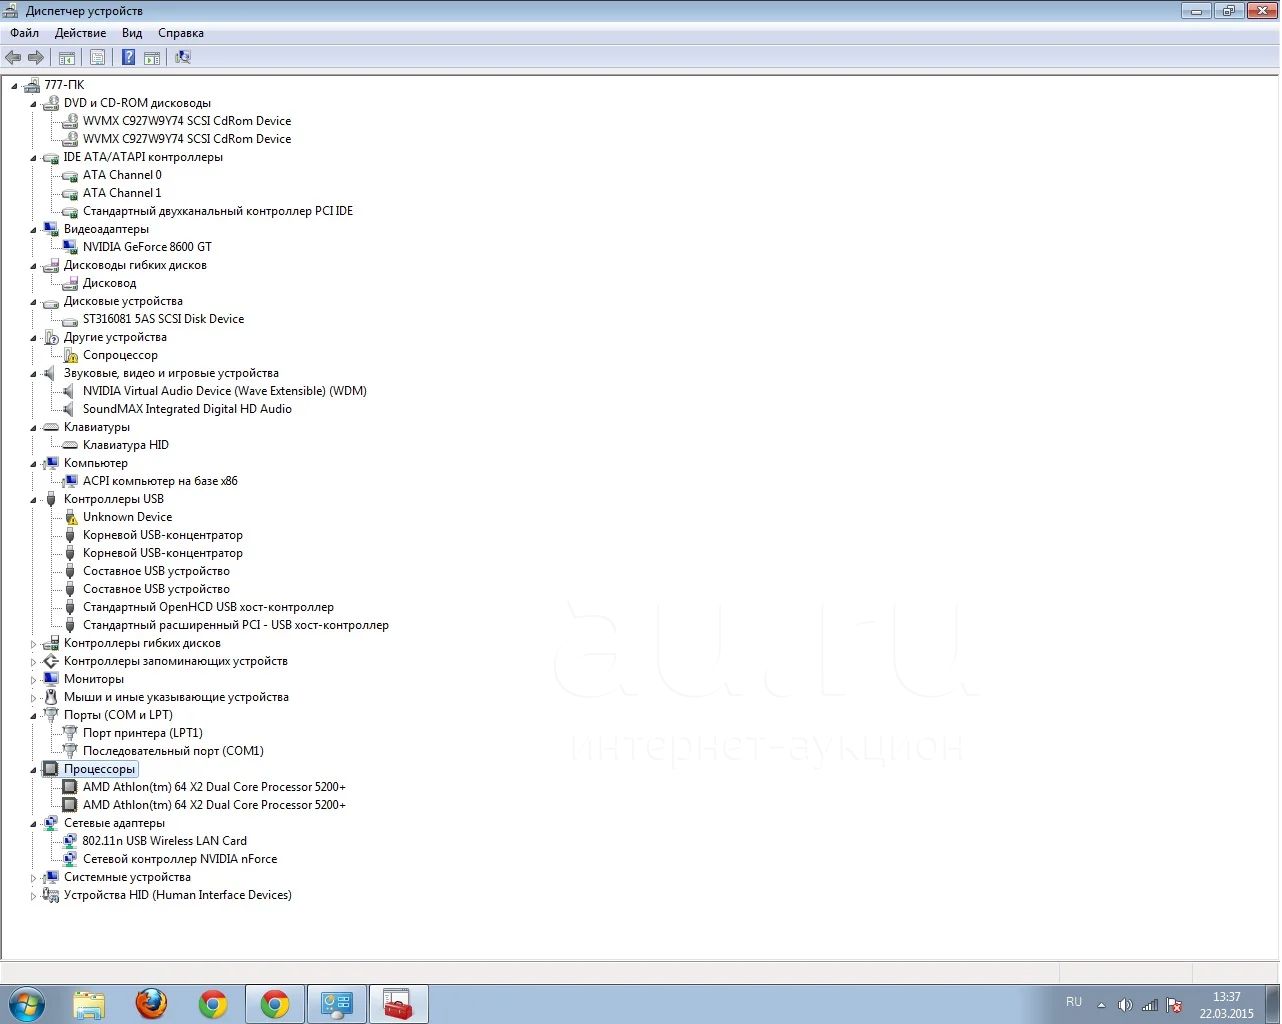Select the 802.11n USB Wireless LAN Card
This screenshot has width=1282, height=1024.
(x=164, y=841)
